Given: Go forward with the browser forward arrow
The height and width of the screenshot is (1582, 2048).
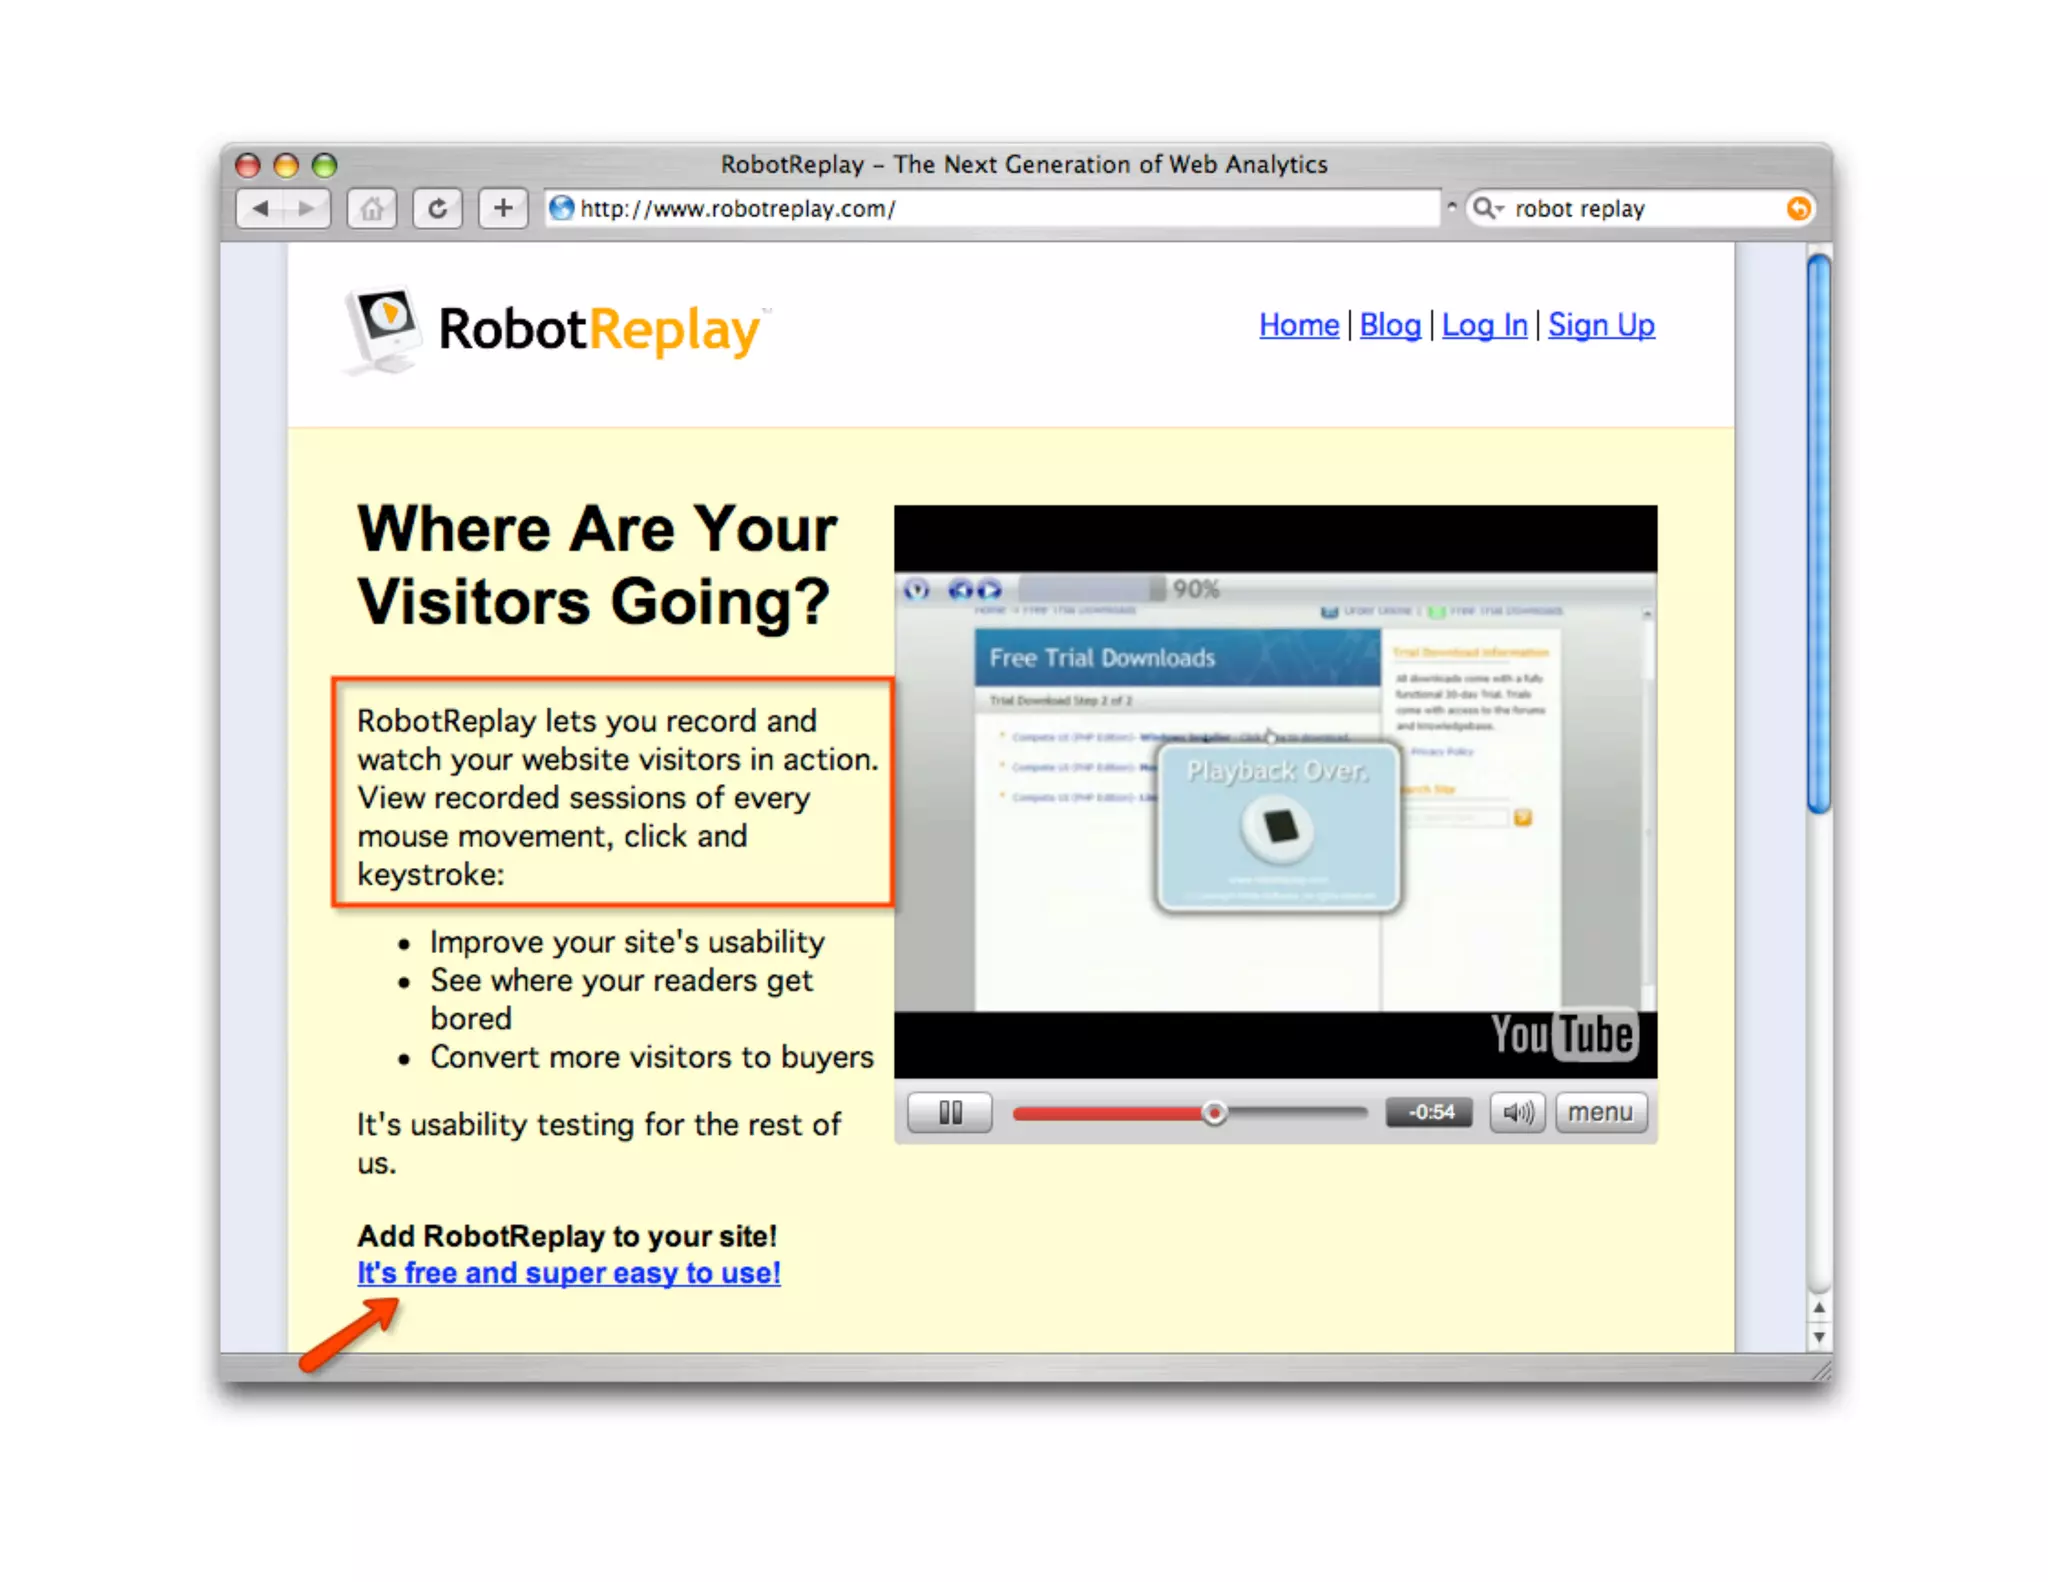Looking at the screenshot, I should point(307,209).
